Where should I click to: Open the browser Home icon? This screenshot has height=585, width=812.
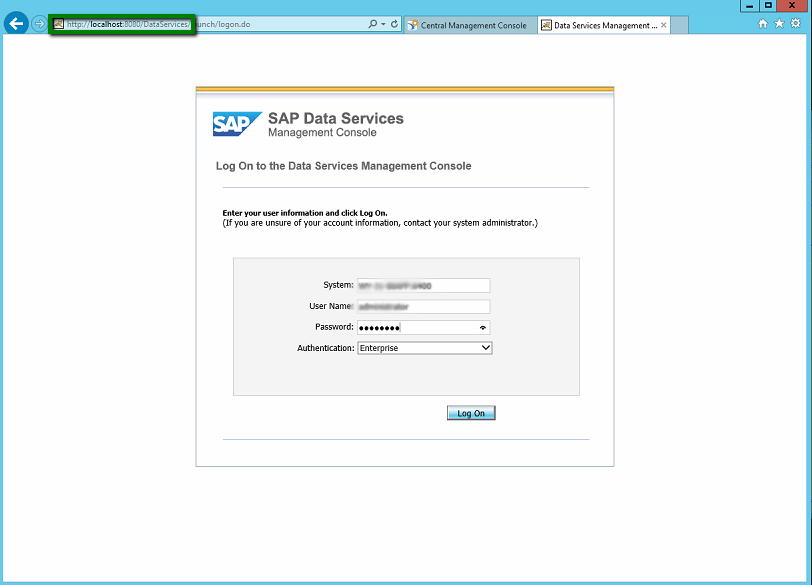coord(763,24)
